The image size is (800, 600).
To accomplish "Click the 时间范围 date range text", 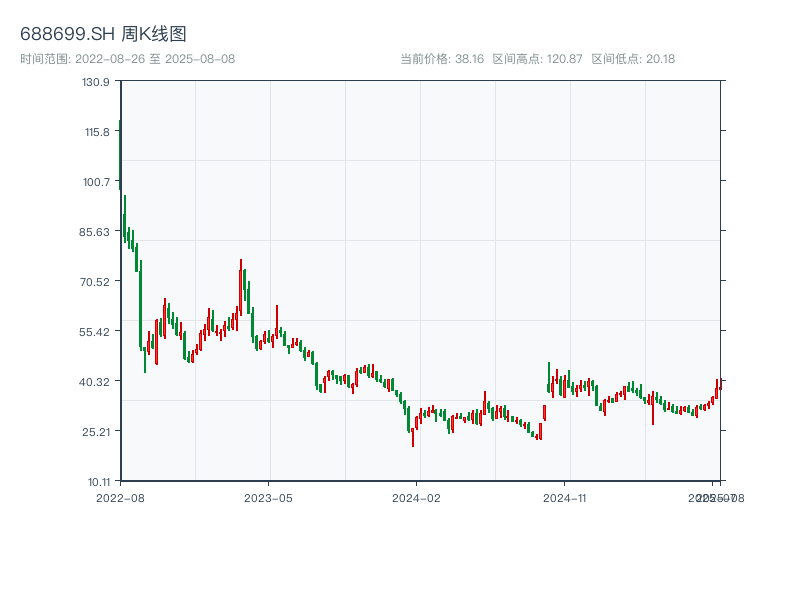I will 127,59.
